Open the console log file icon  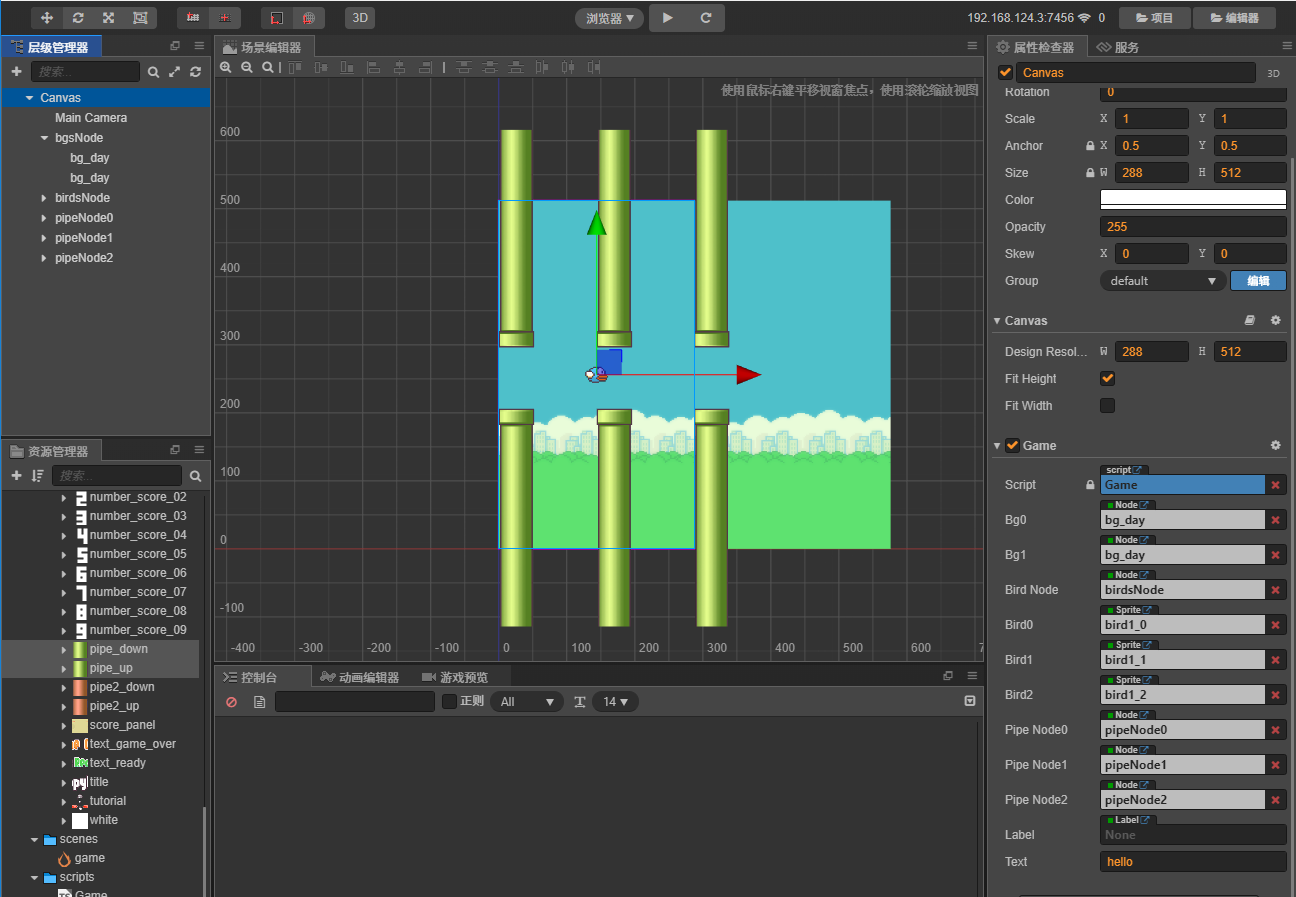point(259,702)
